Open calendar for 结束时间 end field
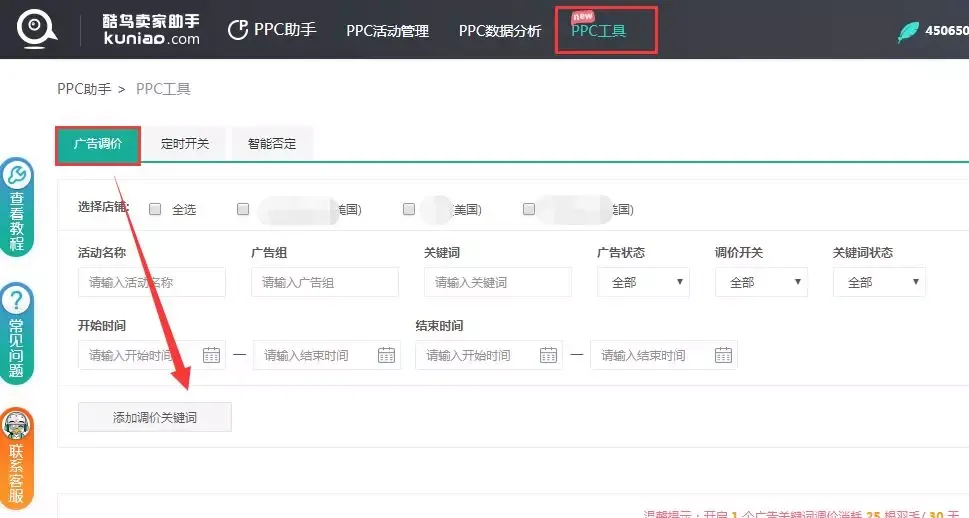Image resolution: width=969 pixels, height=518 pixels. pyautogui.click(x=723, y=355)
